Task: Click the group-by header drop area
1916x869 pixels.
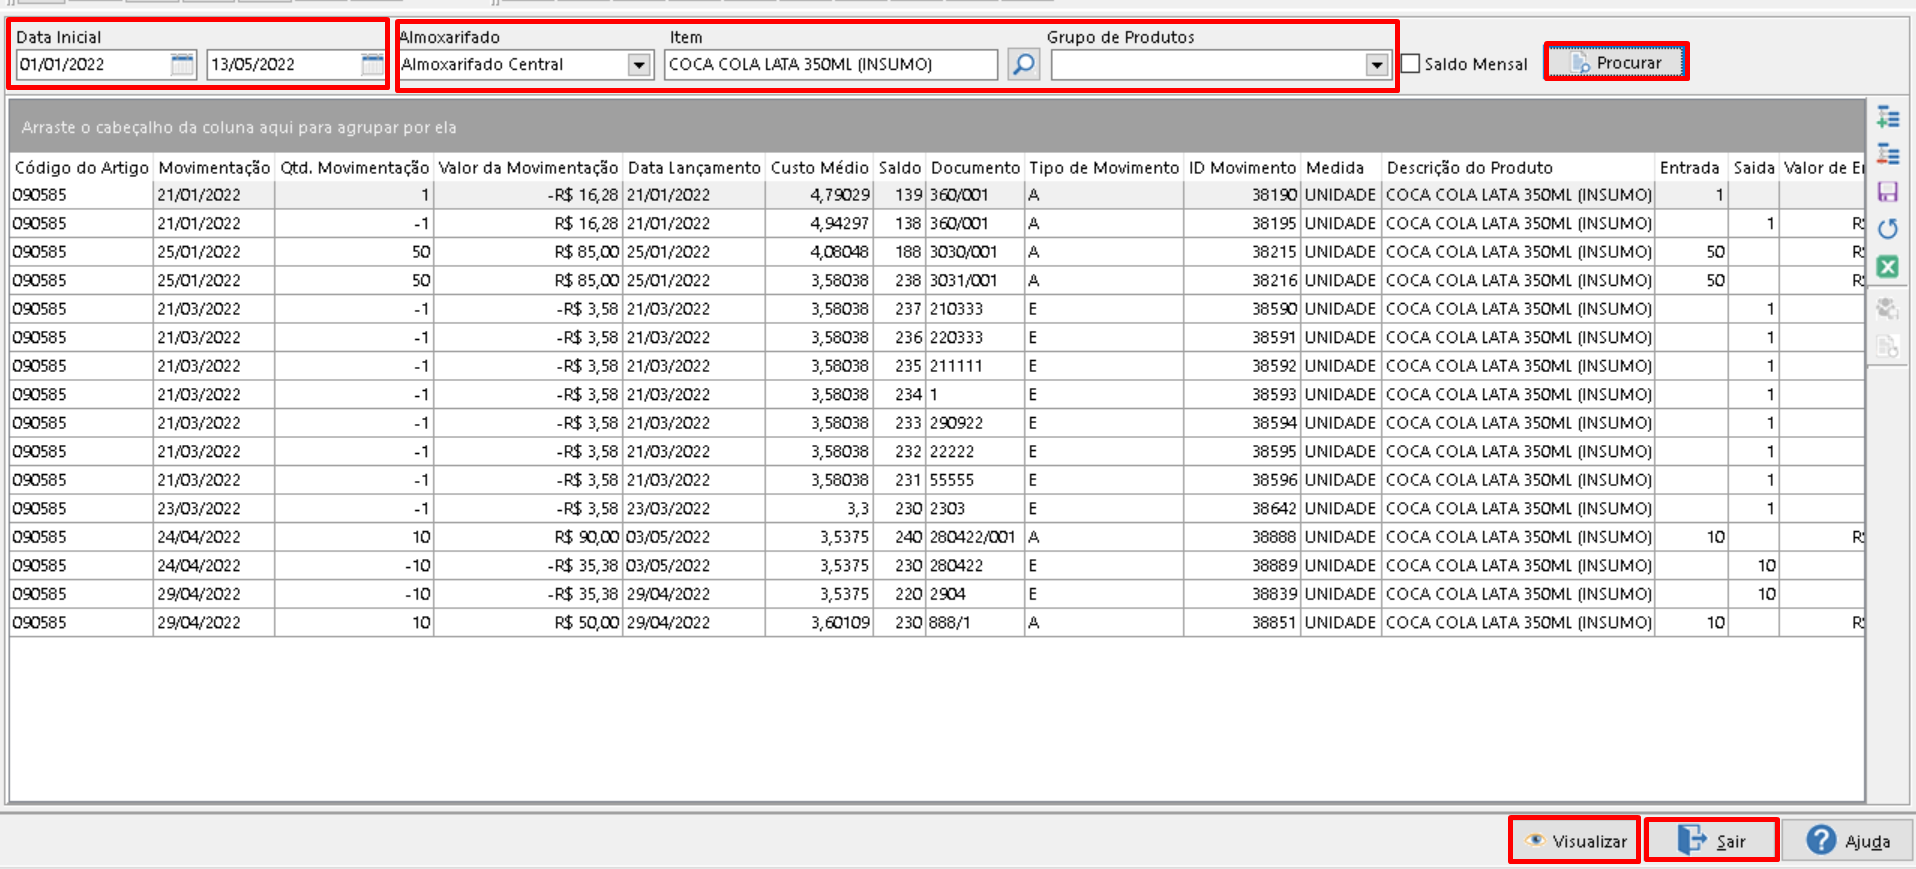Action: 937,127
